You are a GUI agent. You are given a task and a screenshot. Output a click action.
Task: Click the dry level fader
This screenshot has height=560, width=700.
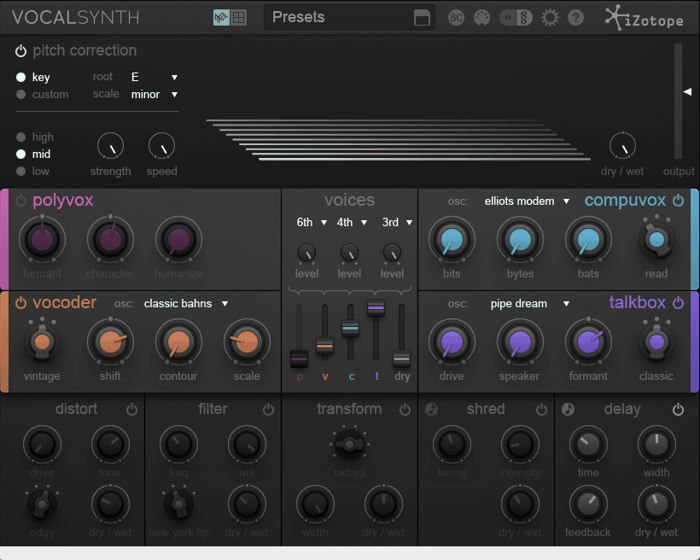(x=401, y=359)
